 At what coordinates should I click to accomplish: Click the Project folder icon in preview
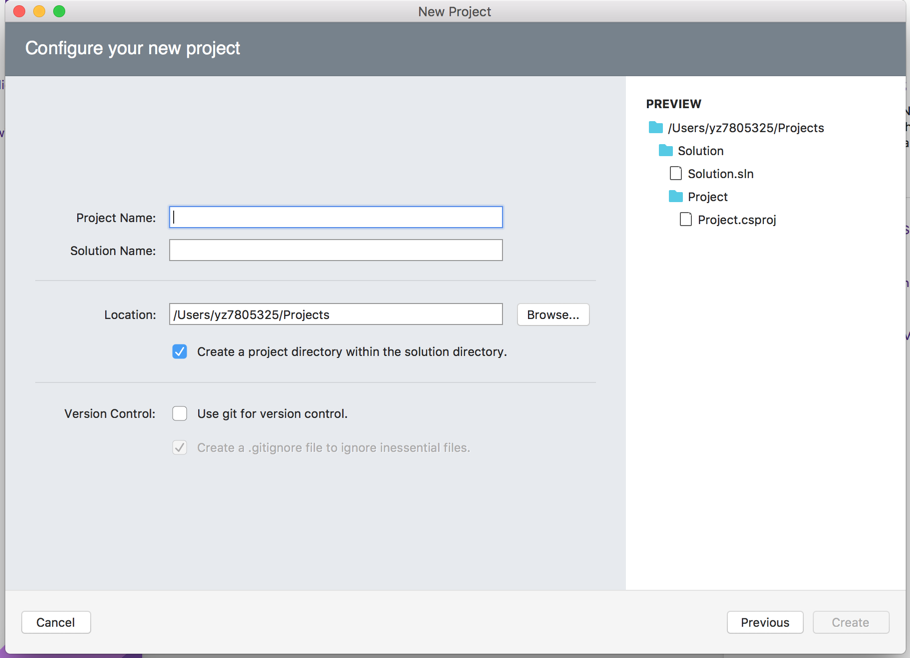point(676,197)
